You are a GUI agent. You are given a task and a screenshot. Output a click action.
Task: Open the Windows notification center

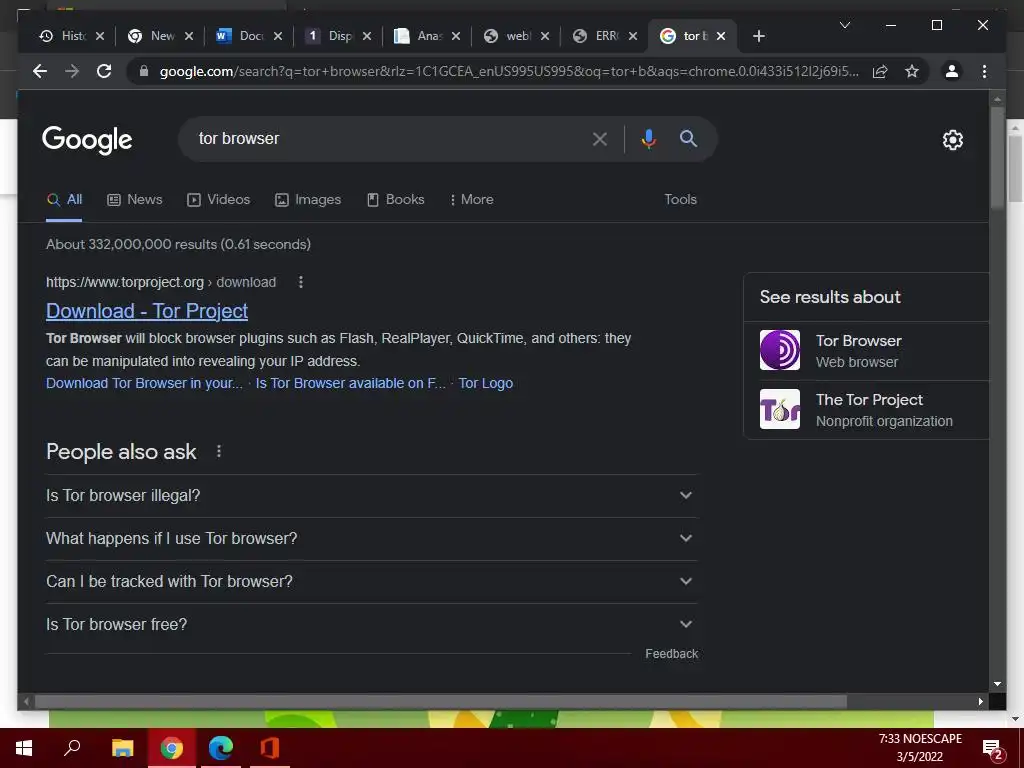pyautogui.click(x=993, y=750)
